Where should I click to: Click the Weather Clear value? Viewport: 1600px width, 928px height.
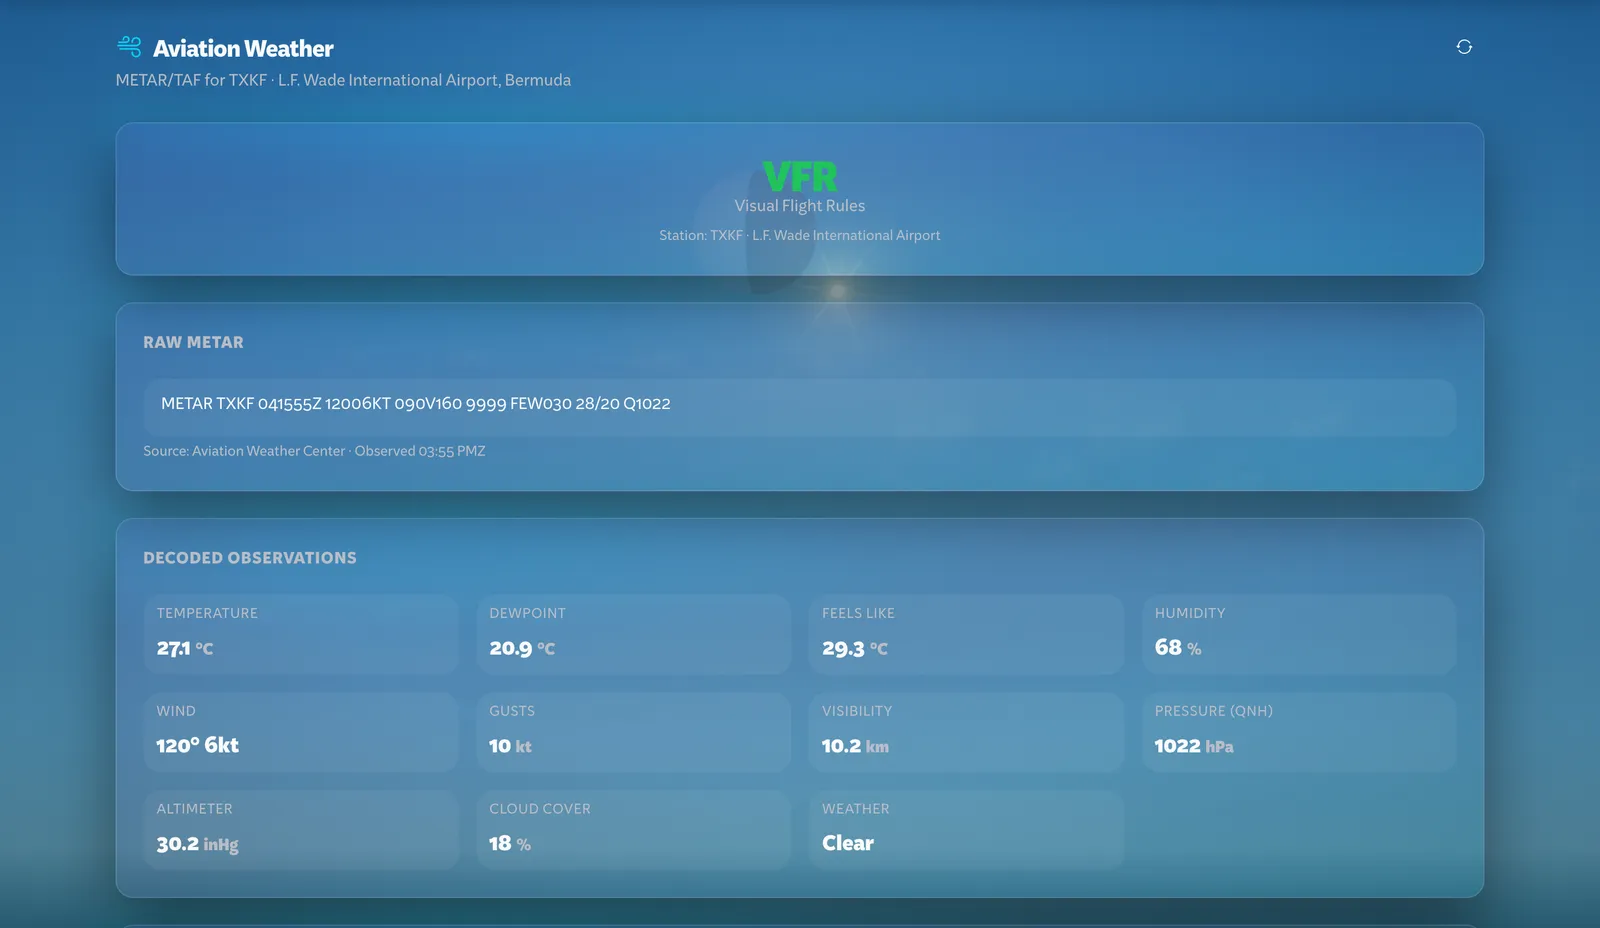click(848, 843)
